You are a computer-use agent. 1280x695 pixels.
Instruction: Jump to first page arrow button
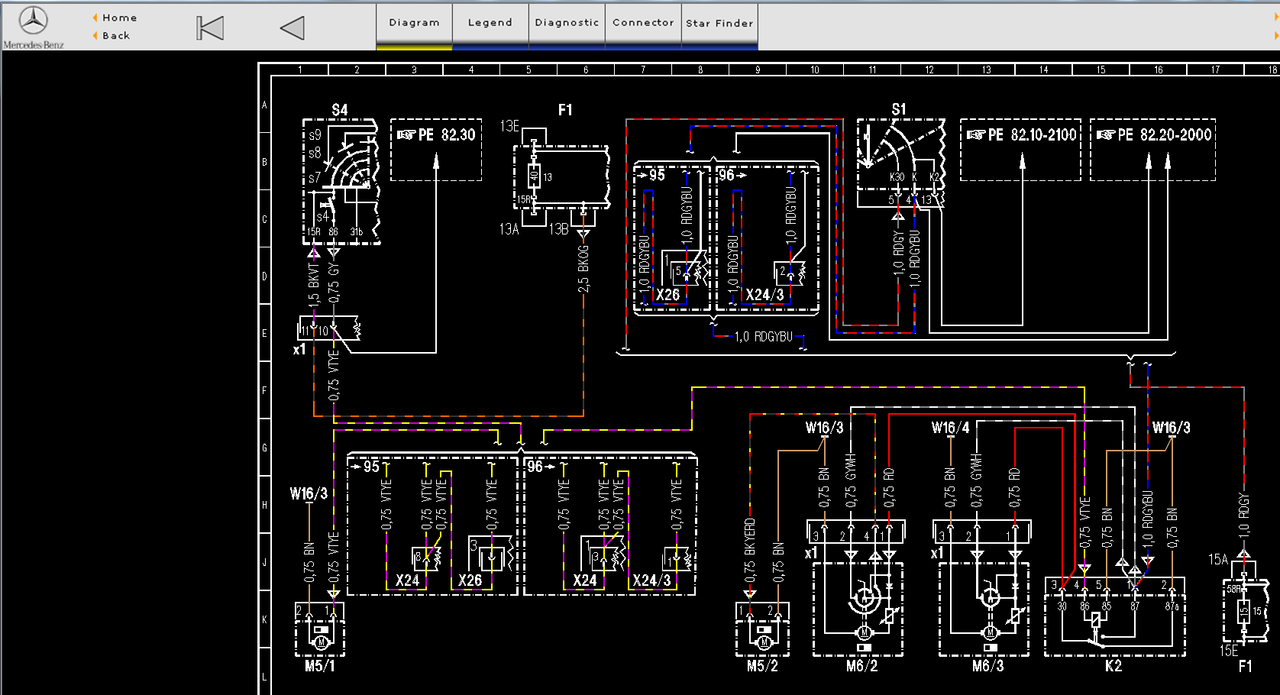click(x=210, y=28)
